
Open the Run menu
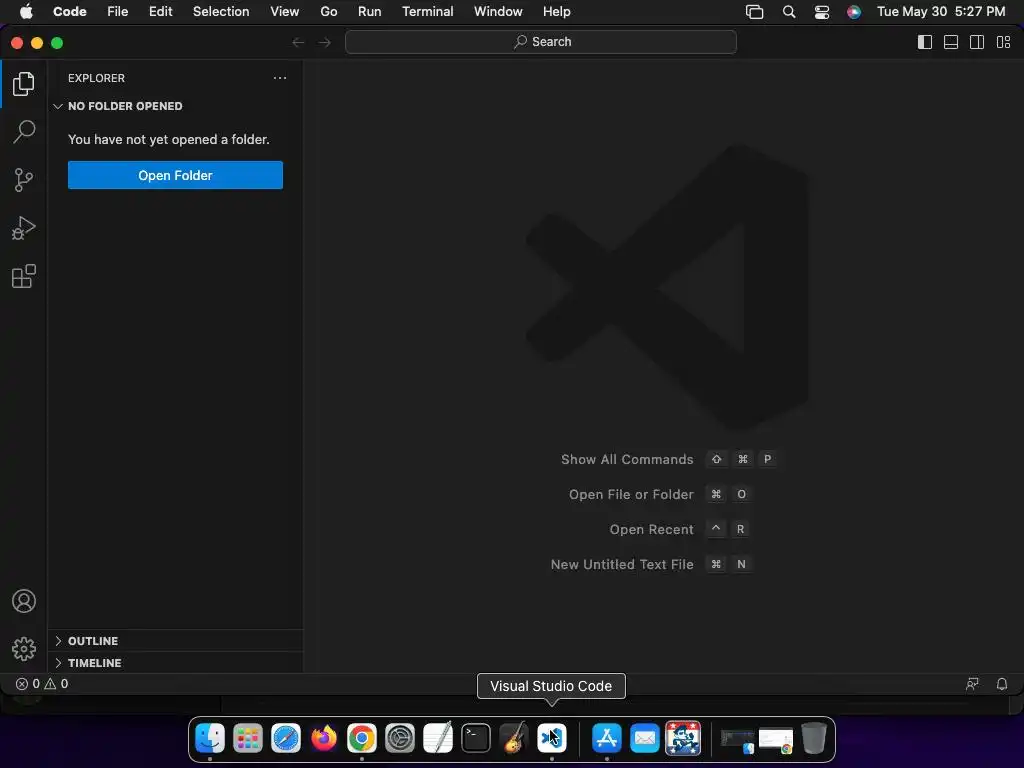(370, 12)
